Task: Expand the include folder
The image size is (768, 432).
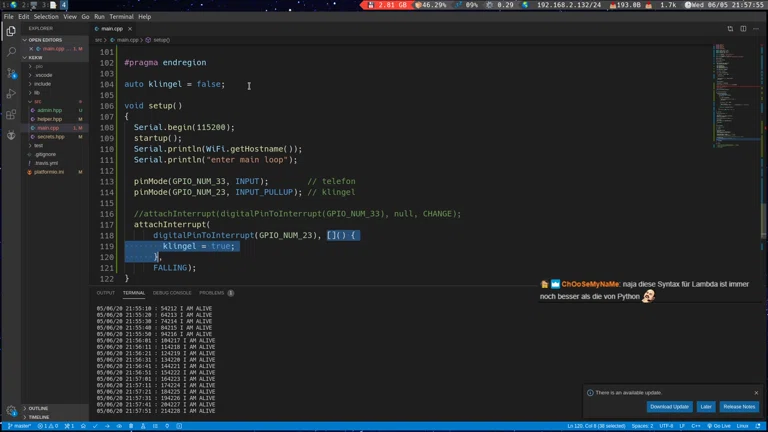Action: point(42,84)
